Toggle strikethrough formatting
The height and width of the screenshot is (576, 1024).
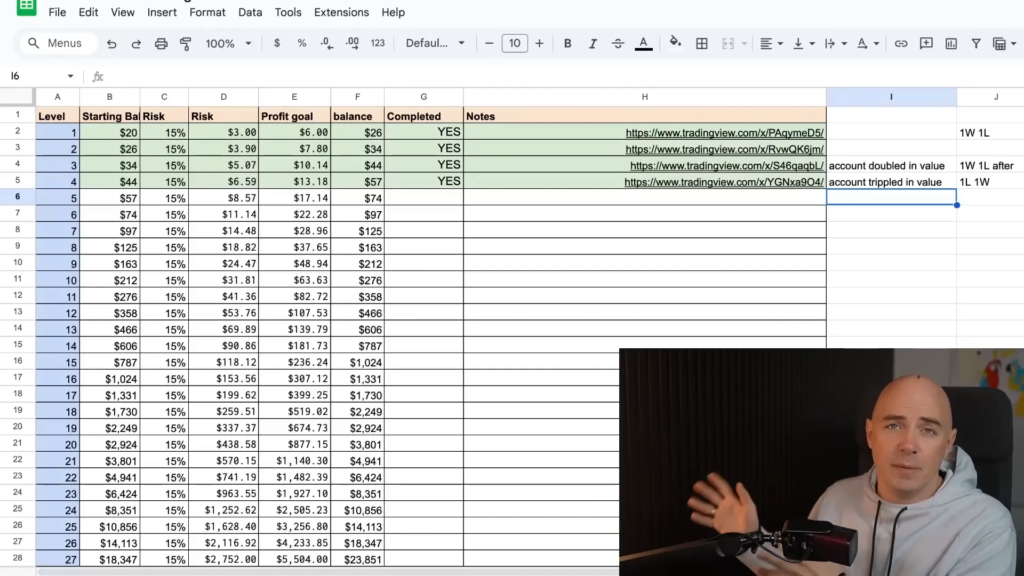[618, 44]
